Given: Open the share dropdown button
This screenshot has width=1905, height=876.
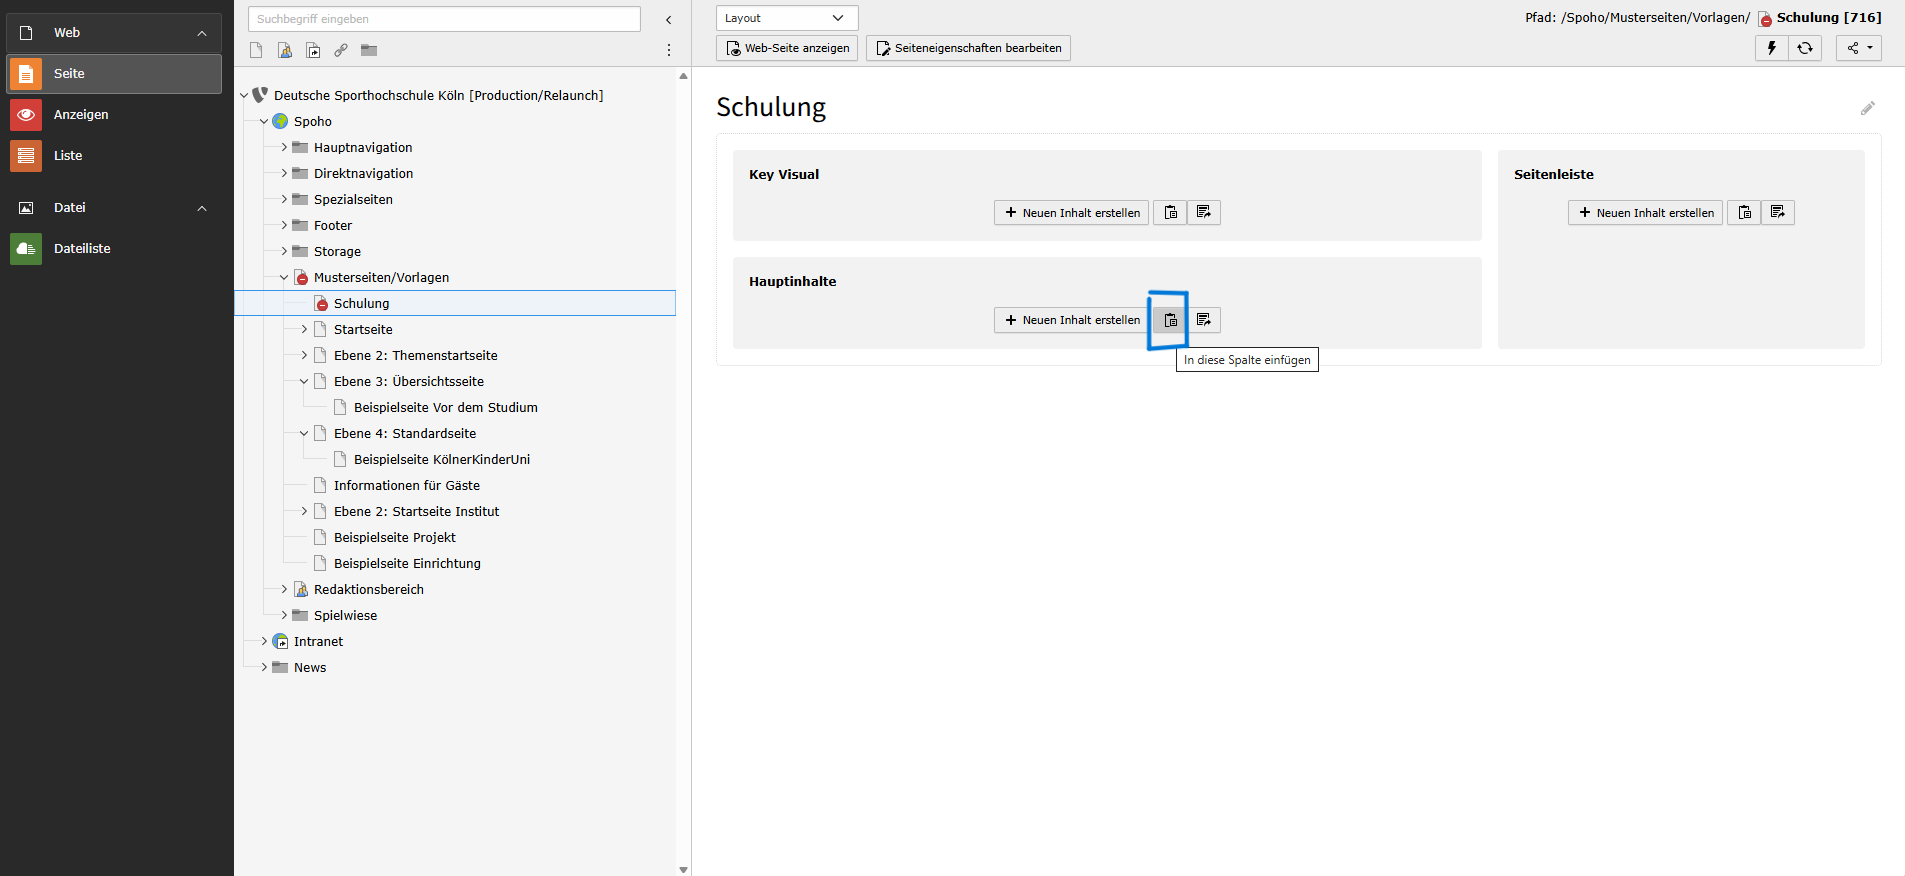Looking at the screenshot, I should [x=1858, y=48].
